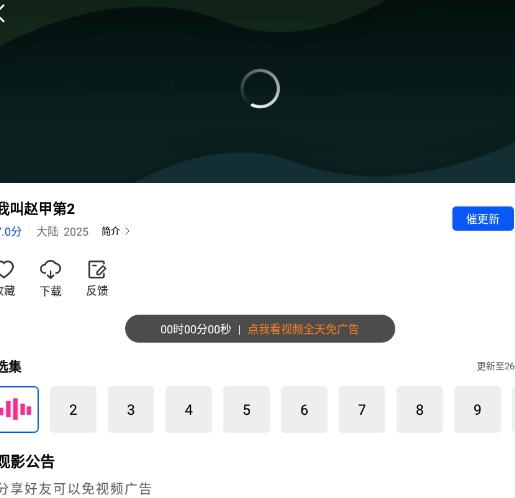This screenshot has height=498, width=515.
Task: Expand the 简介 chevron
Action: (x=127, y=231)
